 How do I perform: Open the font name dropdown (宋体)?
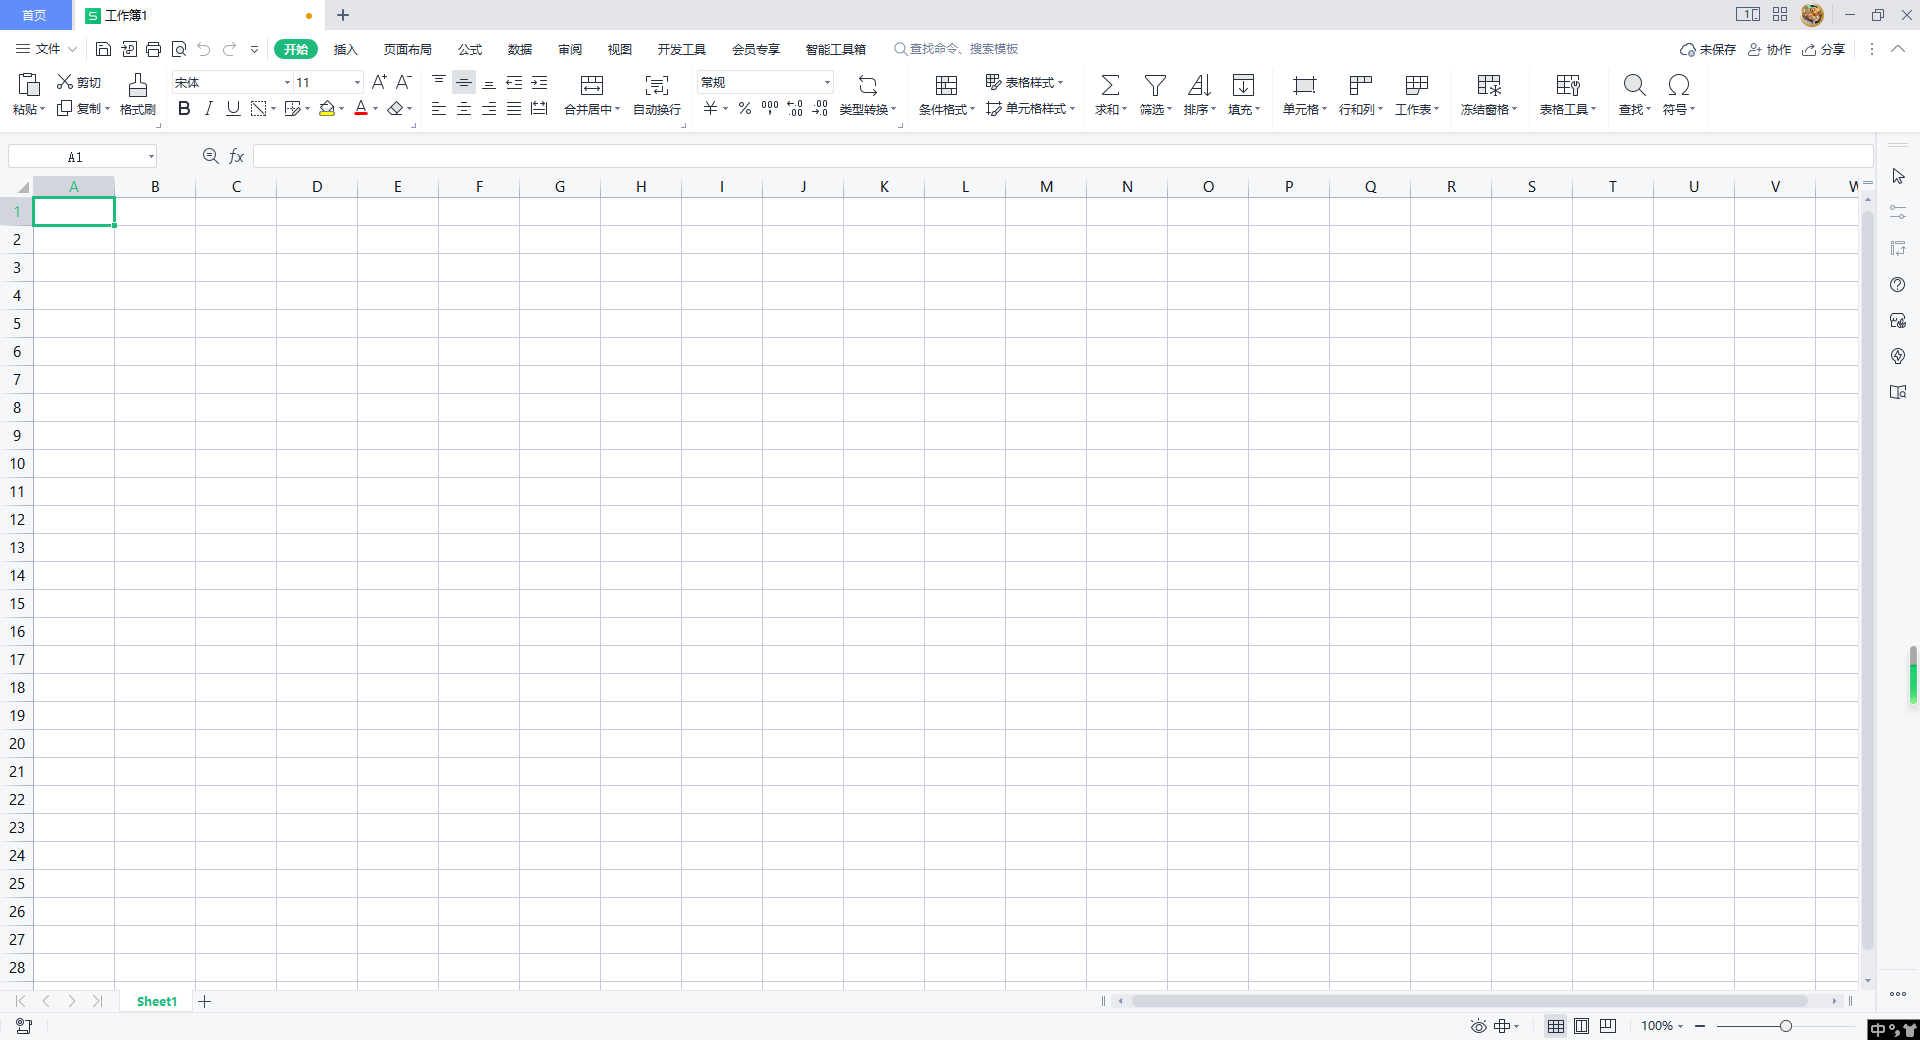coord(287,82)
